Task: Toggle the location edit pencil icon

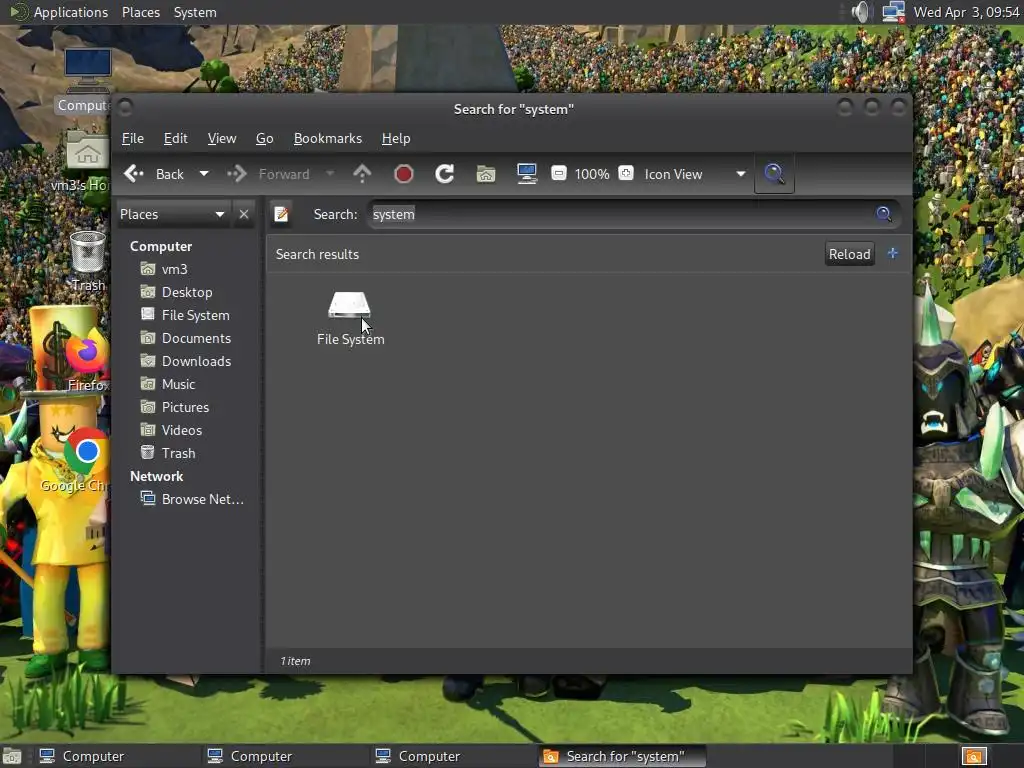Action: pyautogui.click(x=281, y=214)
